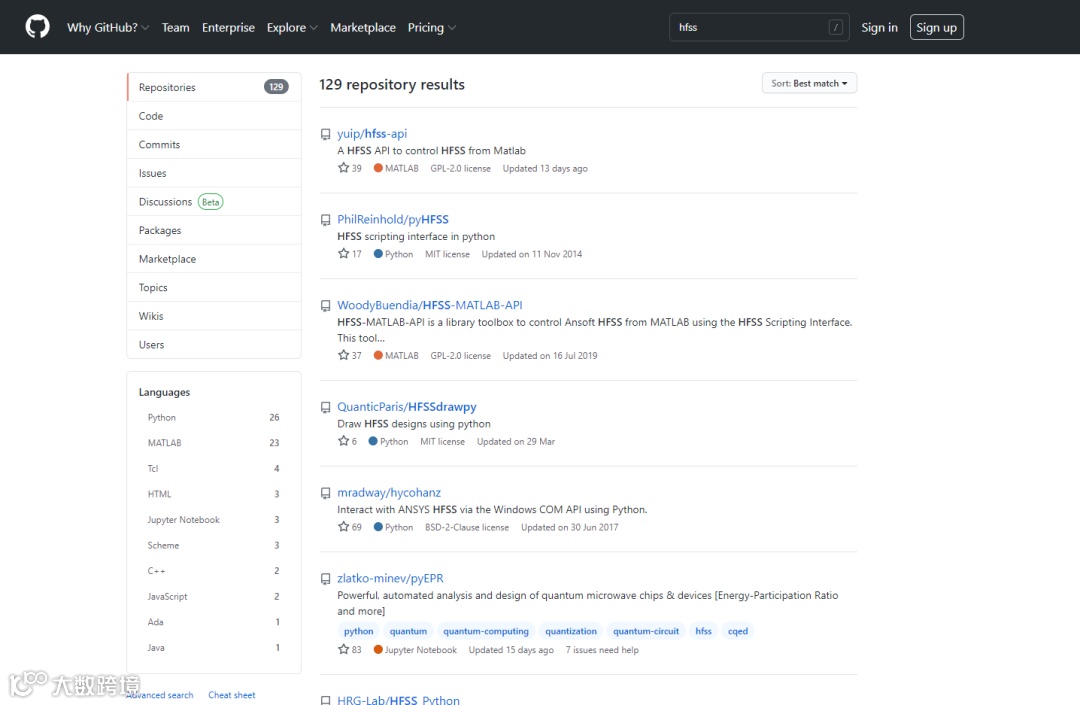Screen dimensions: 1080x705
Task: Filter results by Tcl language
Action: [x=214, y=468]
